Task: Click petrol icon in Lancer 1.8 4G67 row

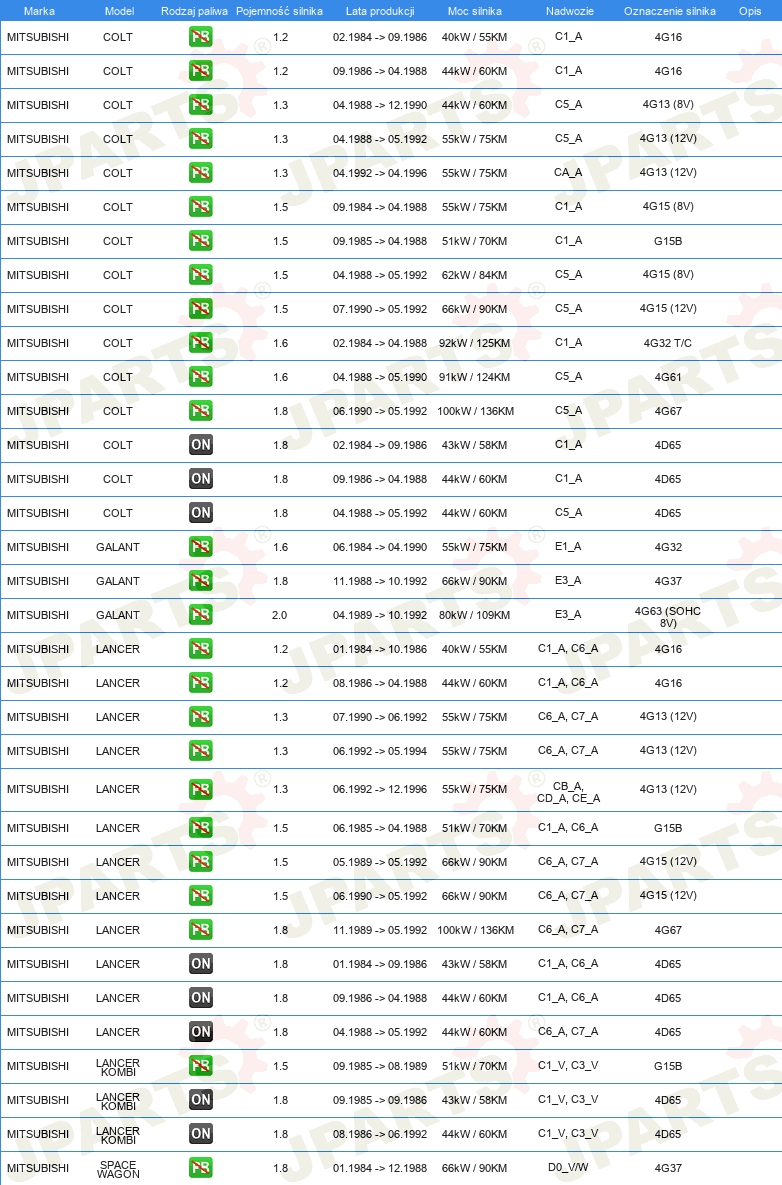Action: click(x=200, y=930)
